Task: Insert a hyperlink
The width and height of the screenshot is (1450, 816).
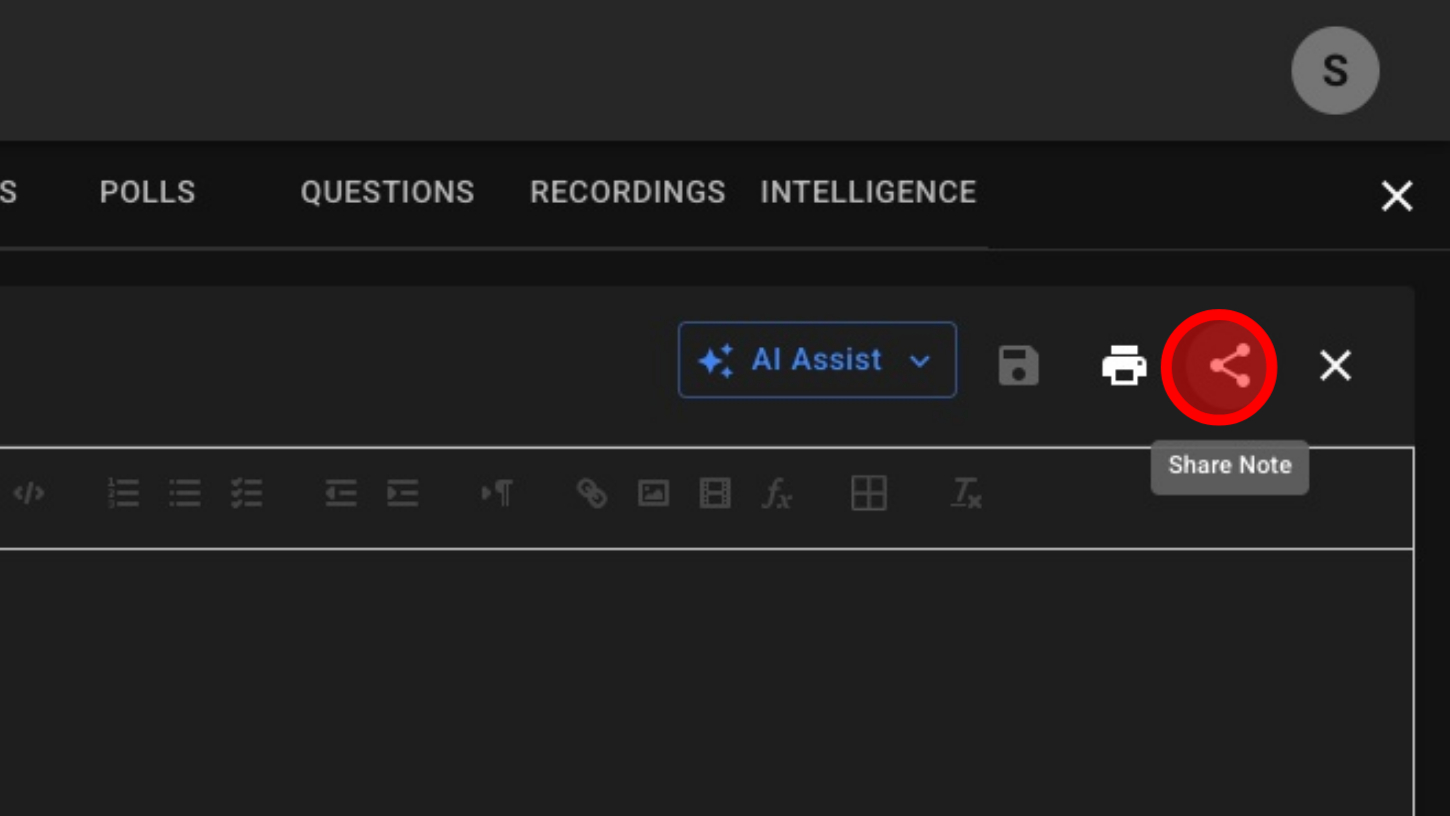Action: coord(592,493)
